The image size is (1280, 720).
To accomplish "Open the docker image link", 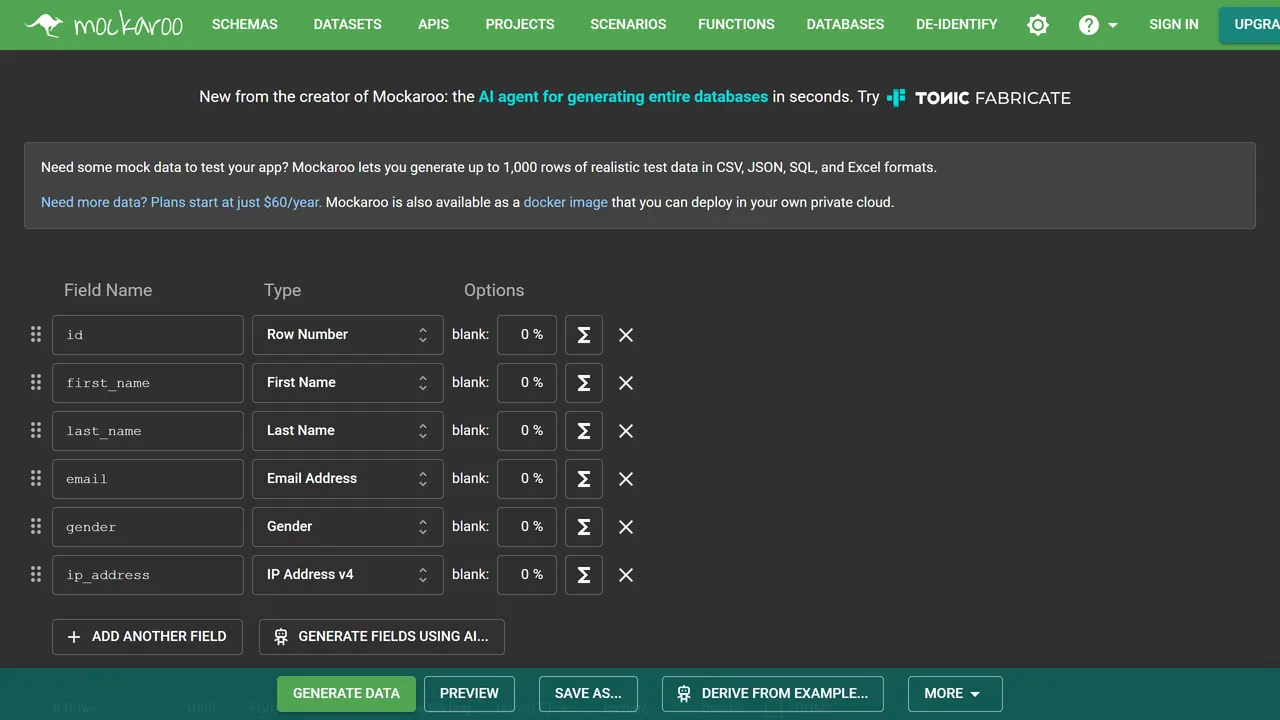I will click(x=565, y=202).
